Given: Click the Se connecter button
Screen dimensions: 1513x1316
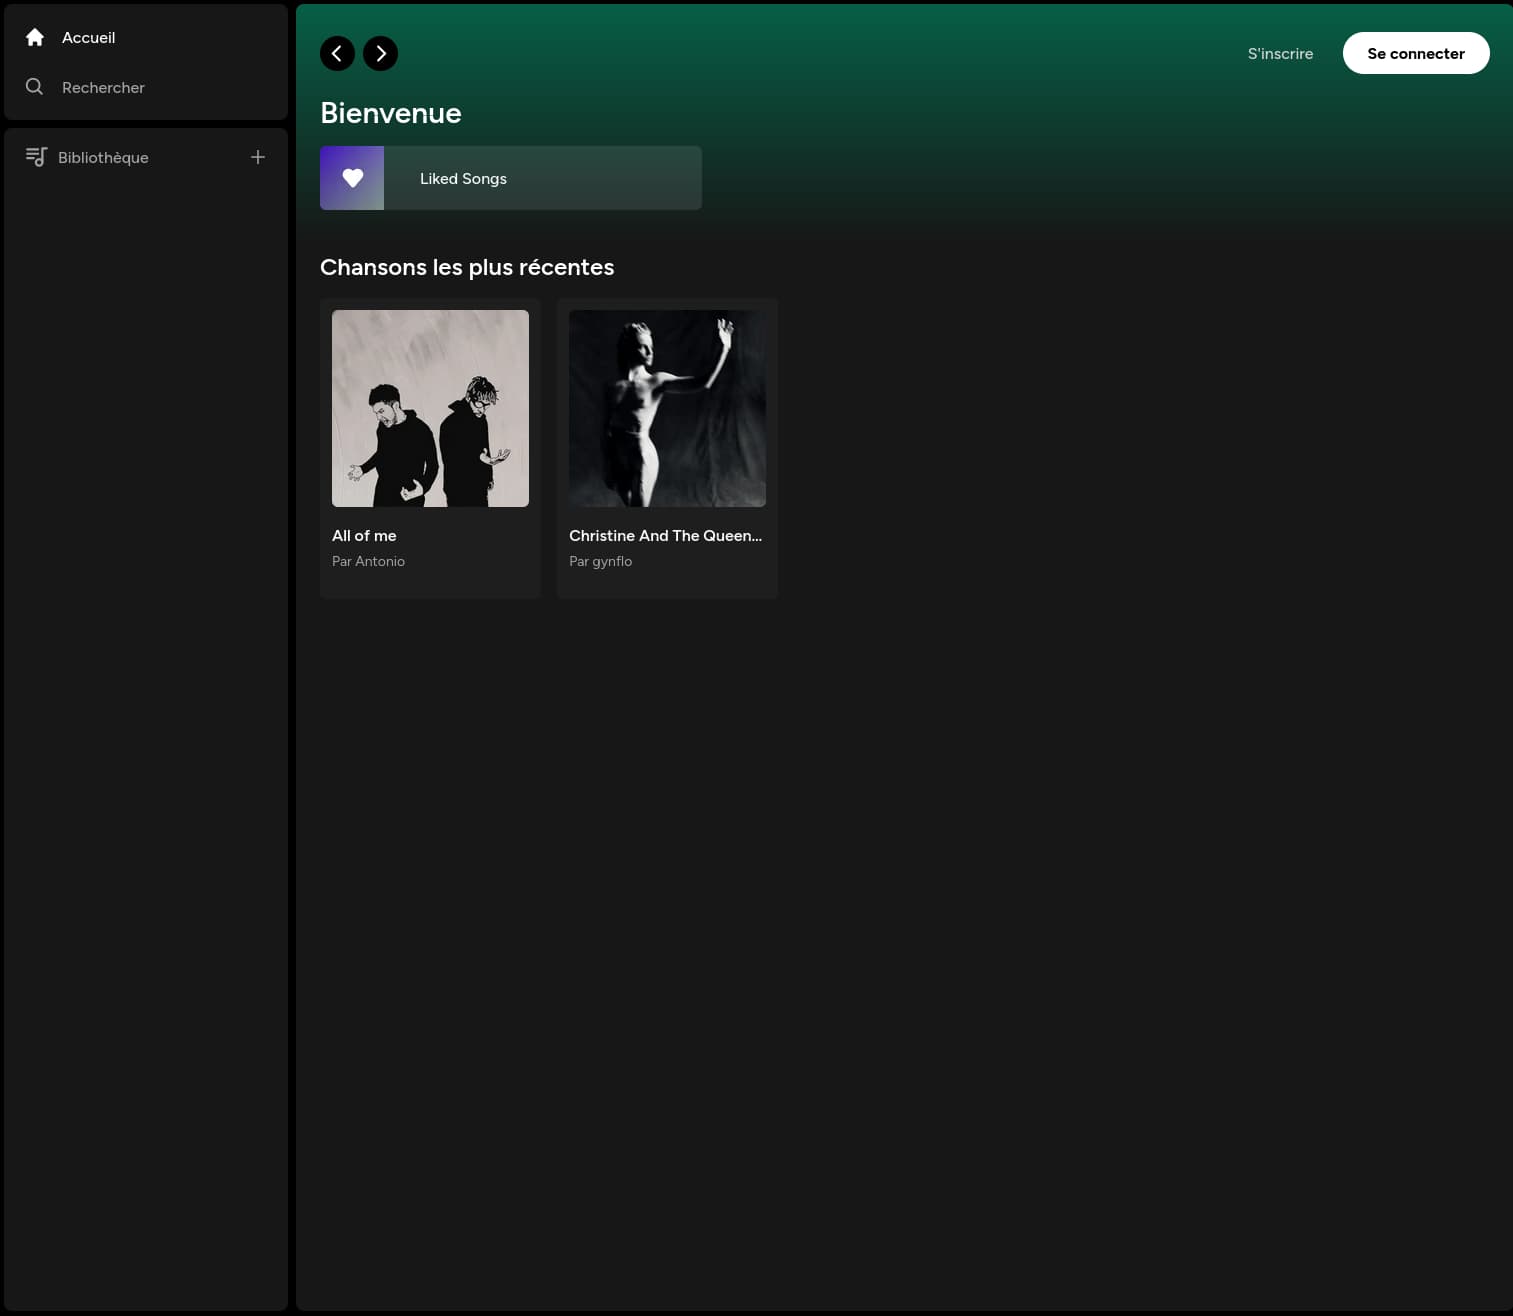Looking at the screenshot, I should pyautogui.click(x=1416, y=53).
